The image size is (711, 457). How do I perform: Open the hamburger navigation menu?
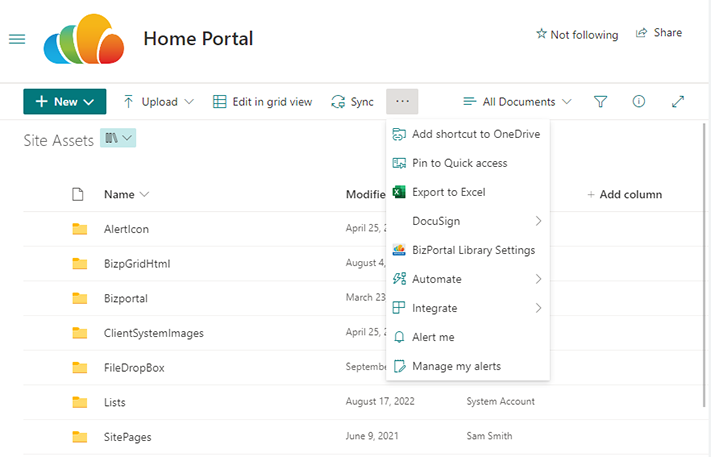(17, 39)
